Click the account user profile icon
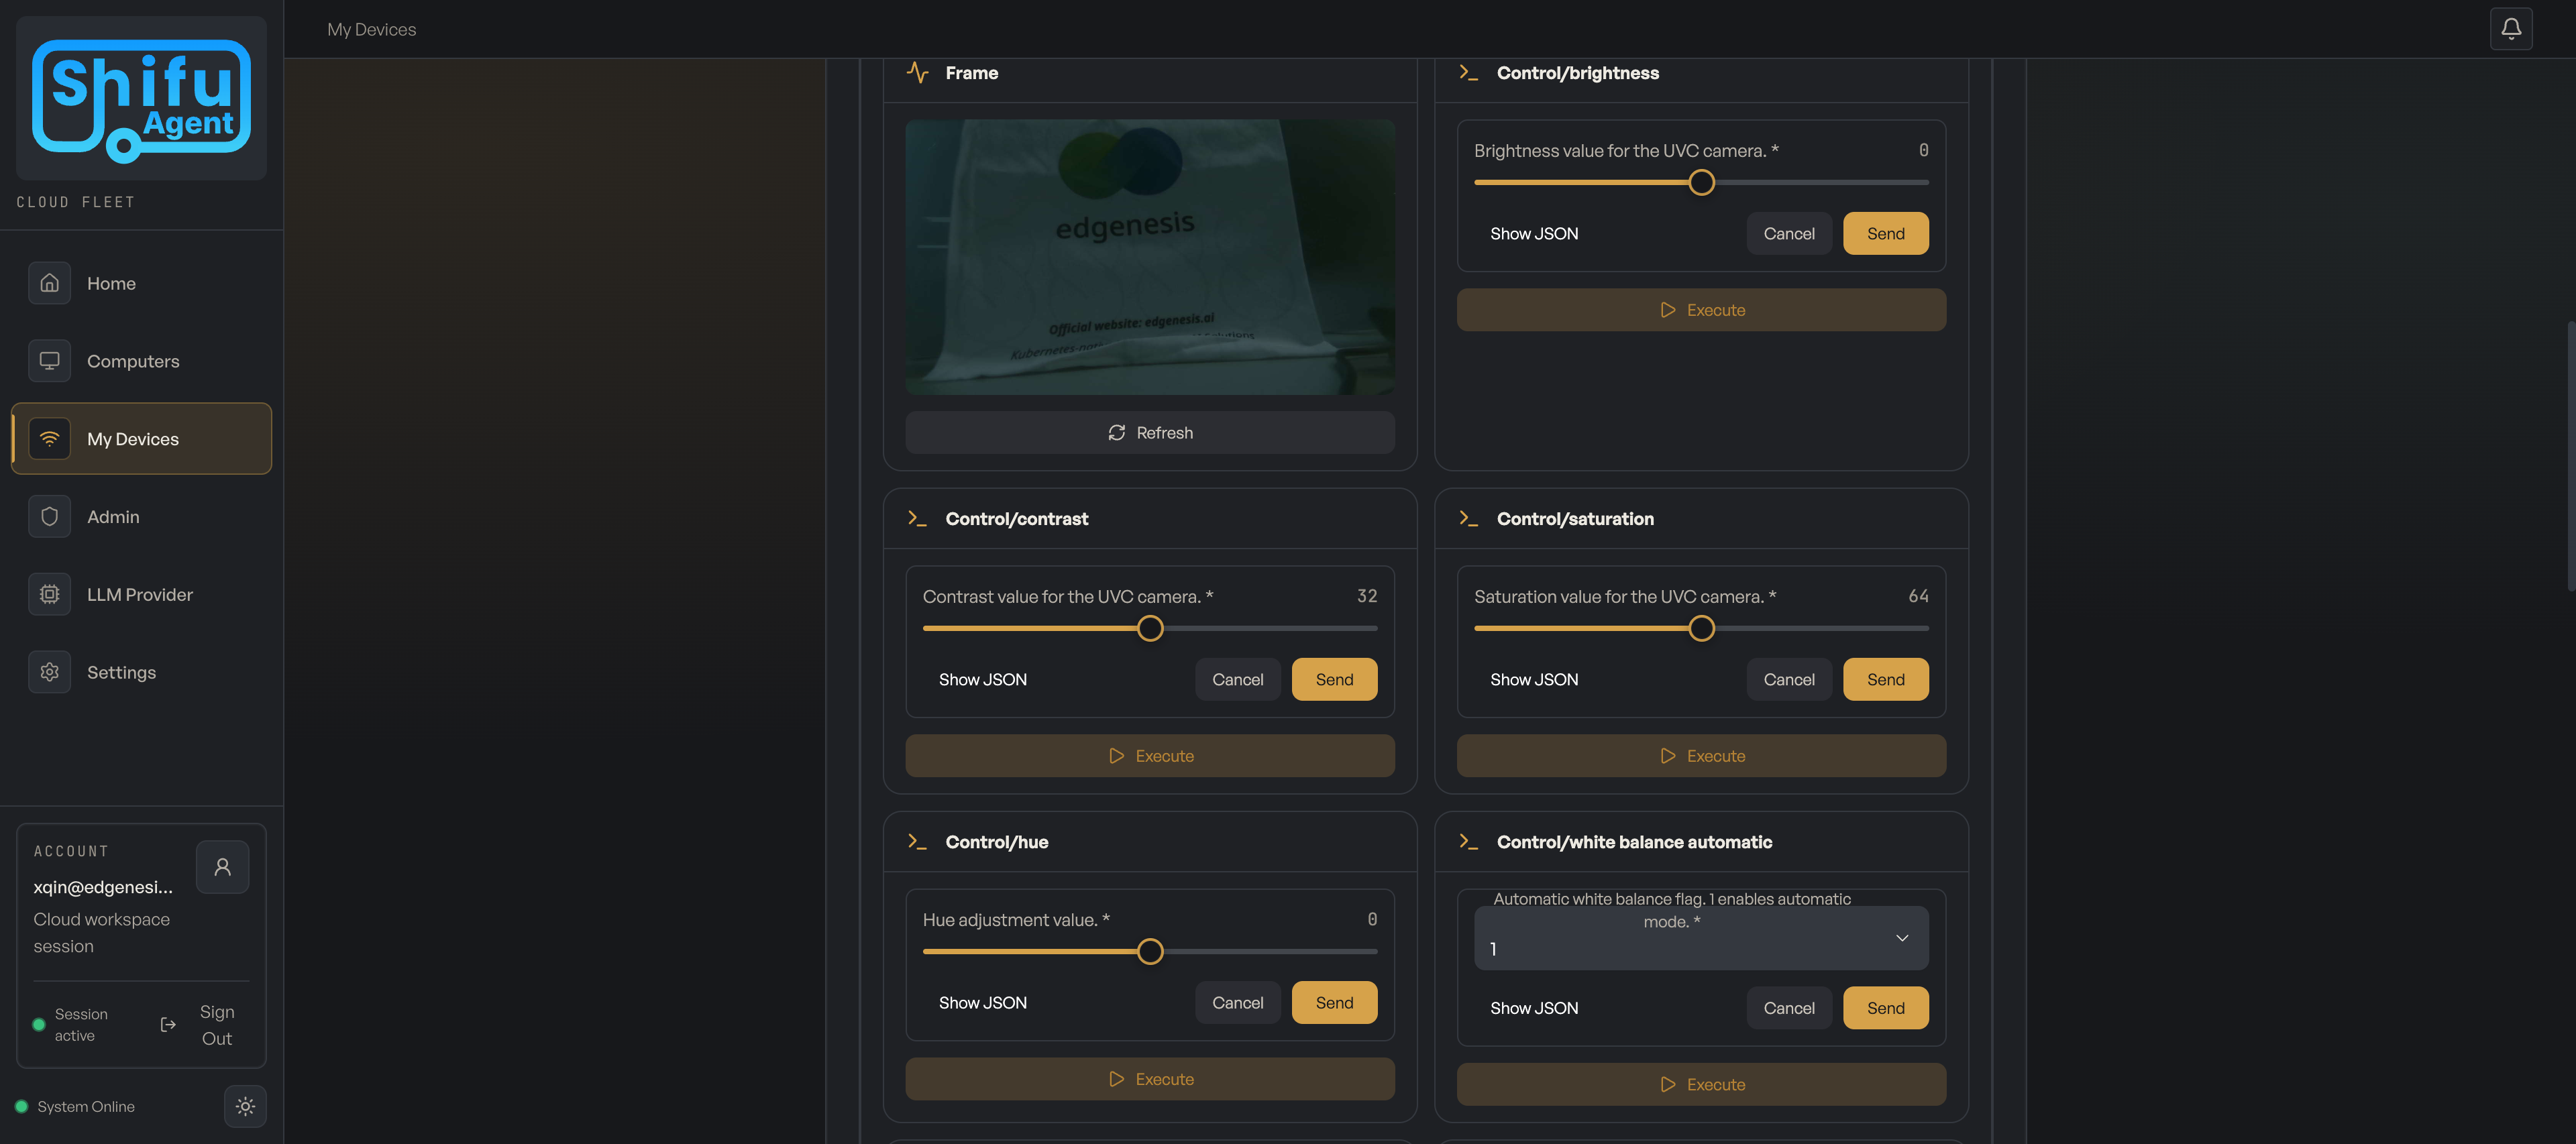This screenshot has width=2576, height=1144. click(x=222, y=866)
